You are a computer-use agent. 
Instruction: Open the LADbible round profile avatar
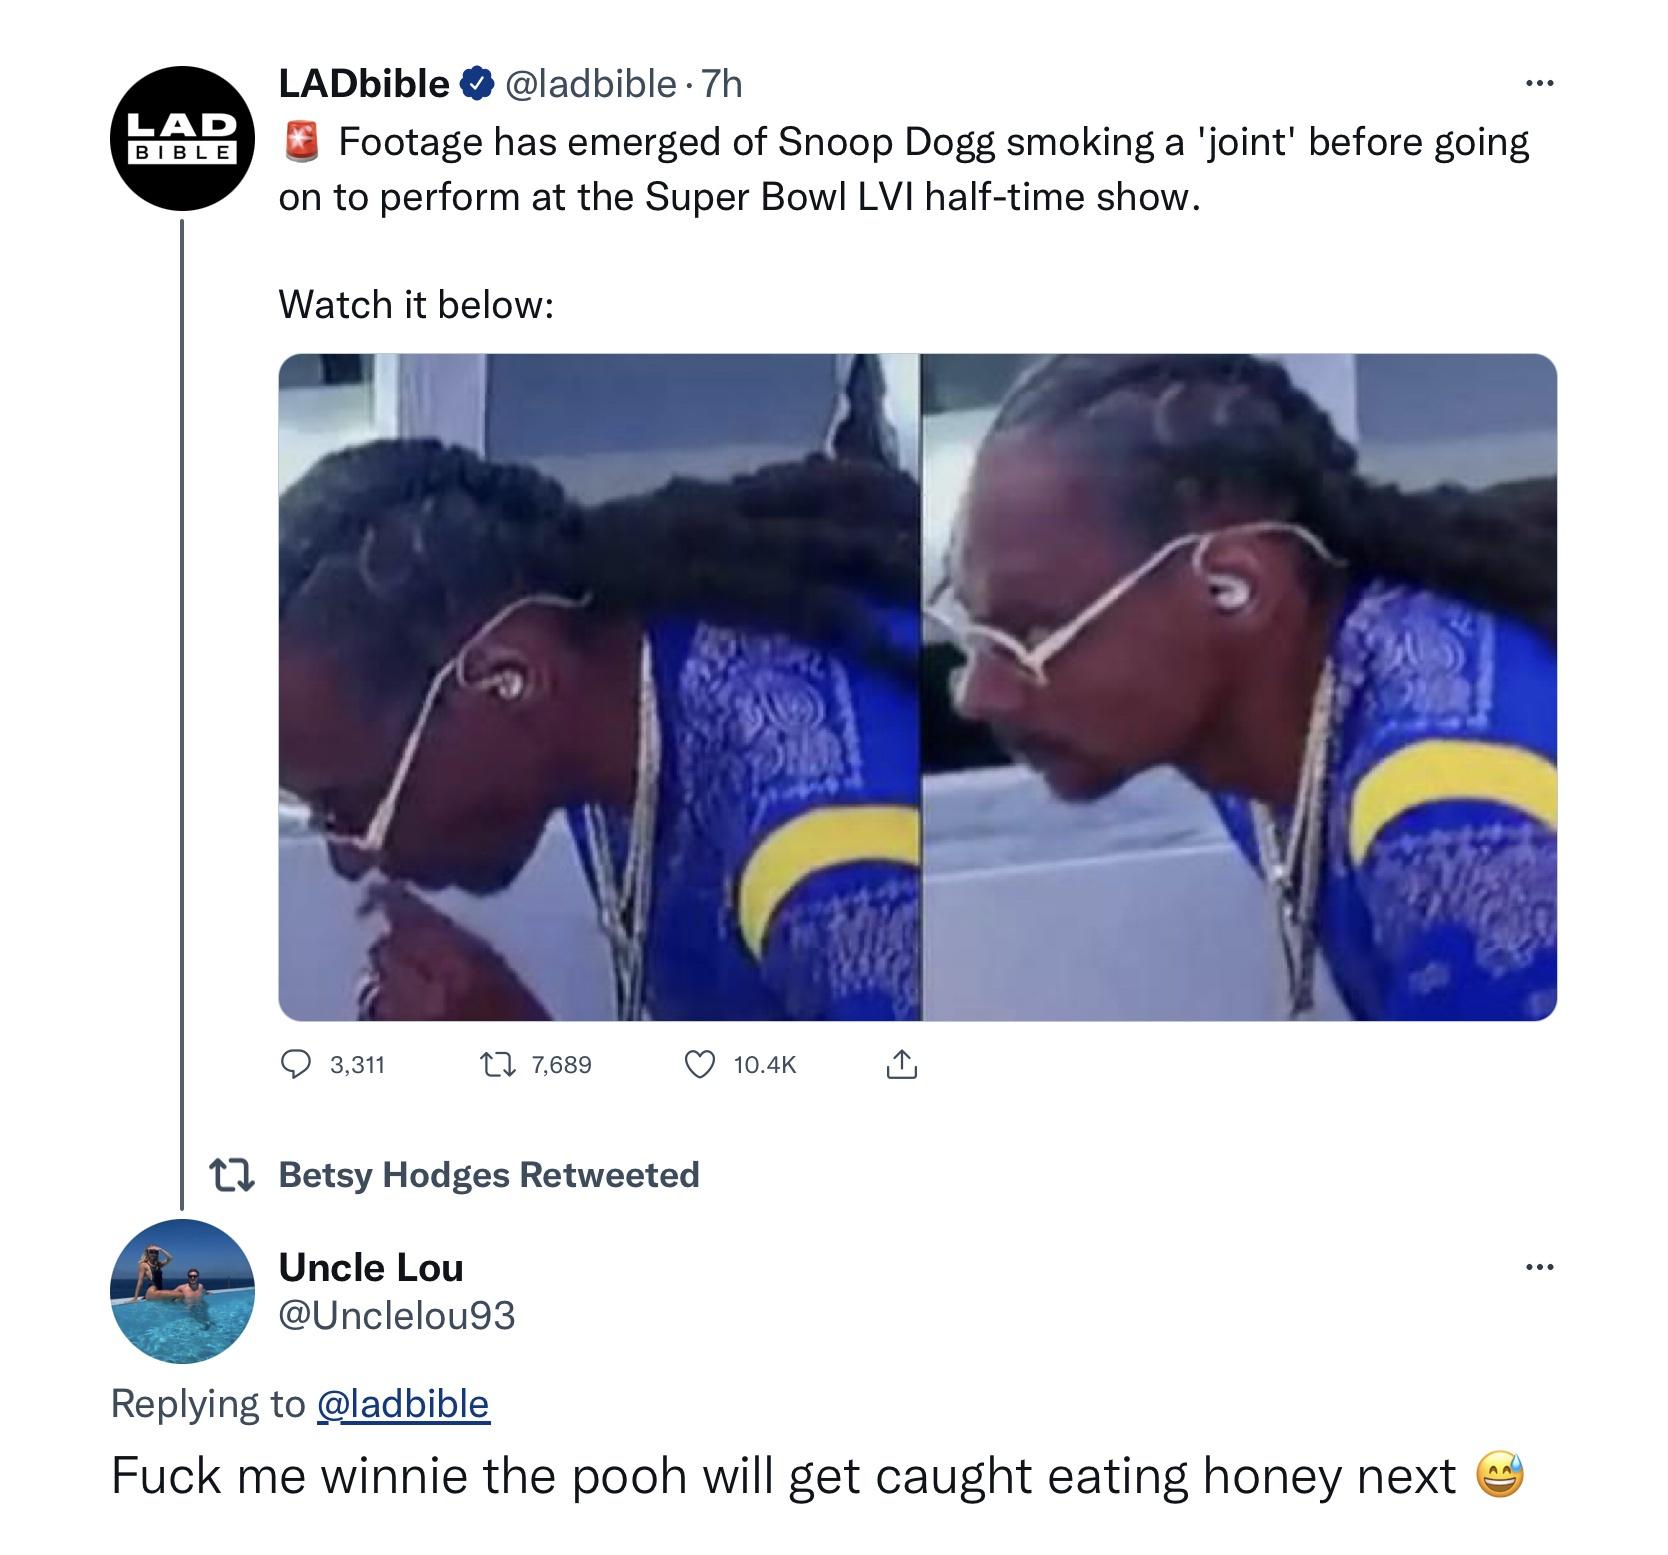click(x=182, y=138)
